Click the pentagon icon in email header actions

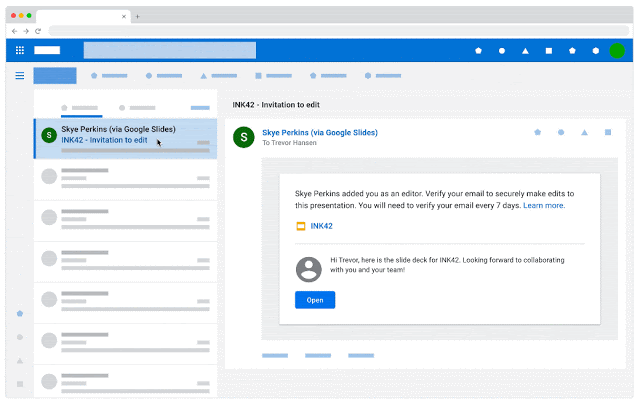[x=537, y=131]
